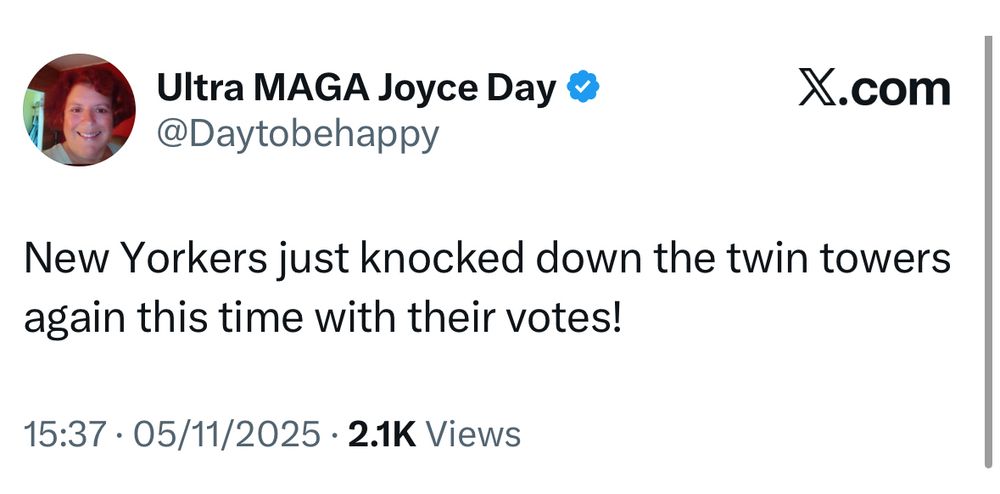Viewport: 1000px width, 494px height.
Task: Open Joyce Day's profile picture
Action: (79, 110)
